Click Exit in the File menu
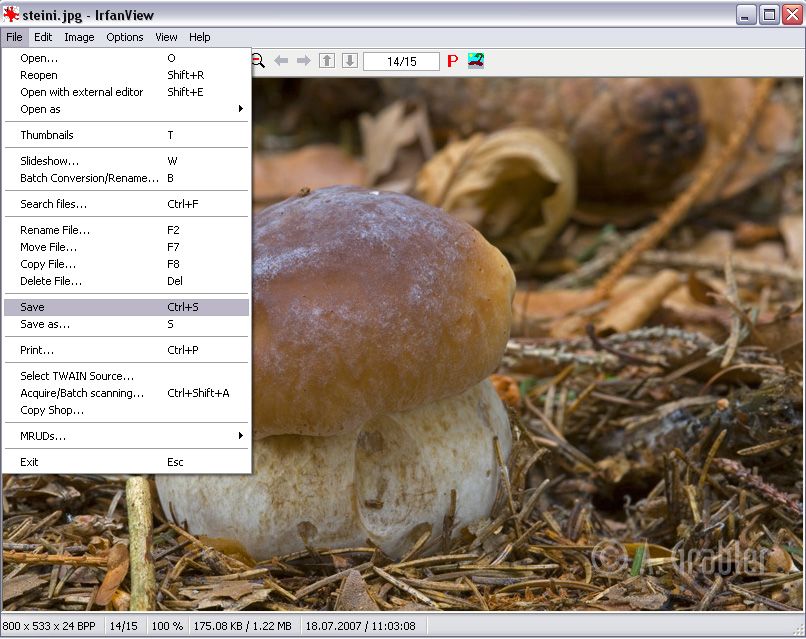 [x=30, y=462]
